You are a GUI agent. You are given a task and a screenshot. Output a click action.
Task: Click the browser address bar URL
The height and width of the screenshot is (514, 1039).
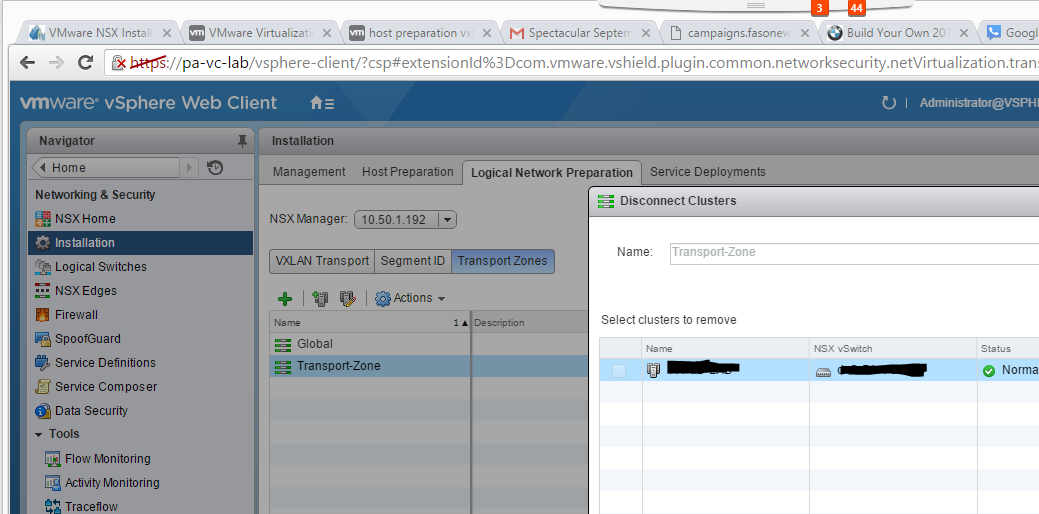(573, 63)
